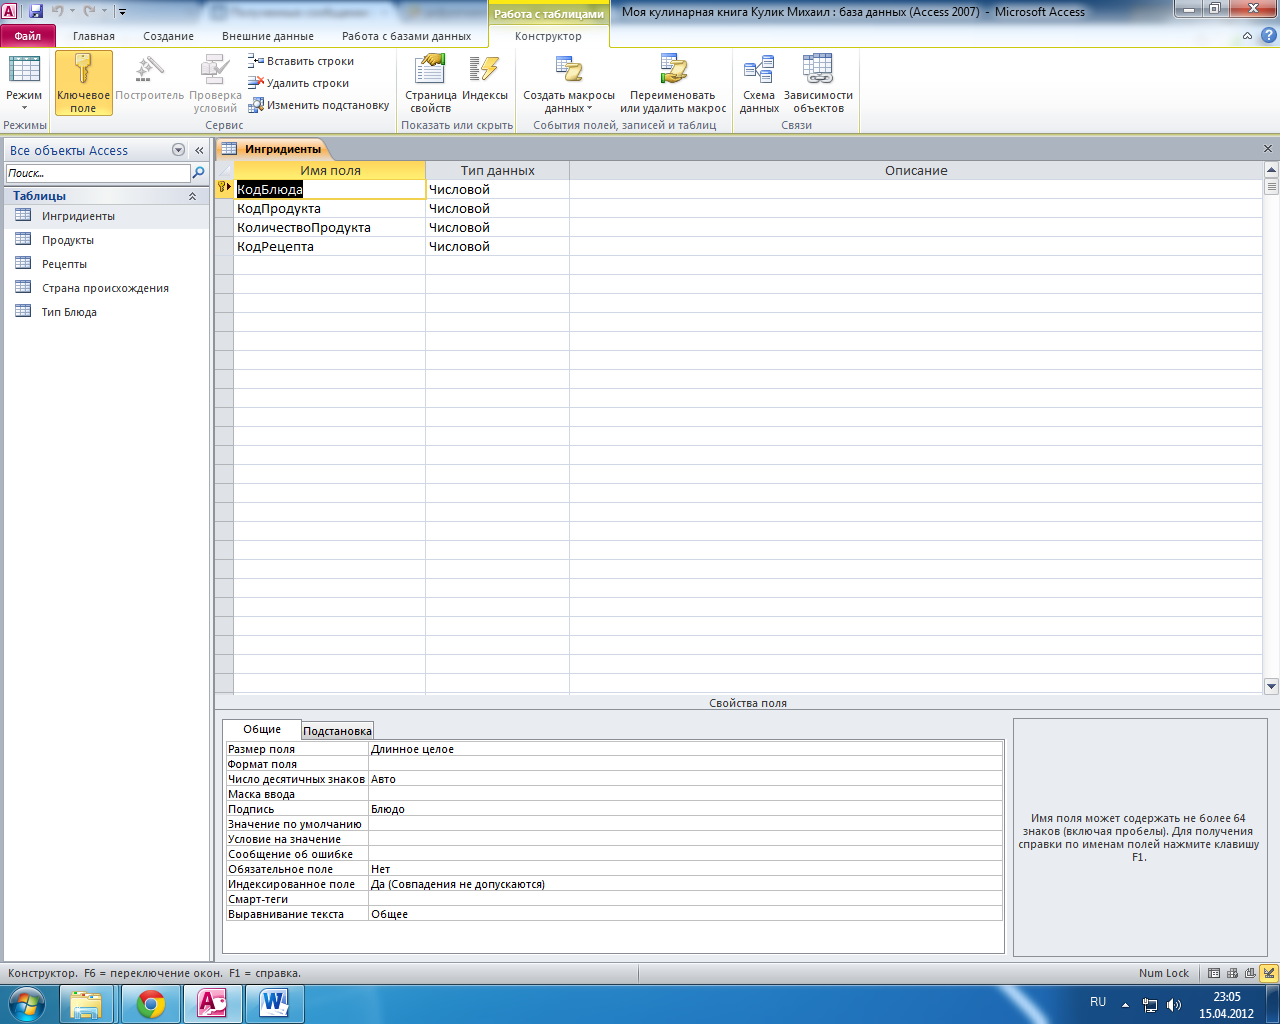Viewport: 1280px width, 1024px height.
Task: Select the Общие properties tab
Action: tap(262, 729)
